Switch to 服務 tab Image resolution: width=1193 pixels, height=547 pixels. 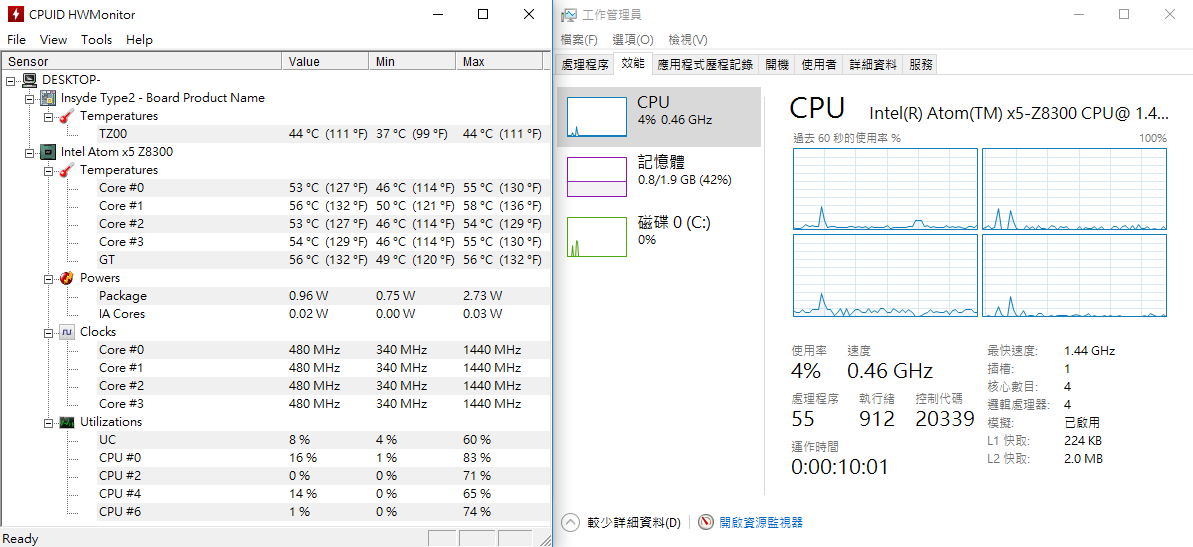click(921, 65)
